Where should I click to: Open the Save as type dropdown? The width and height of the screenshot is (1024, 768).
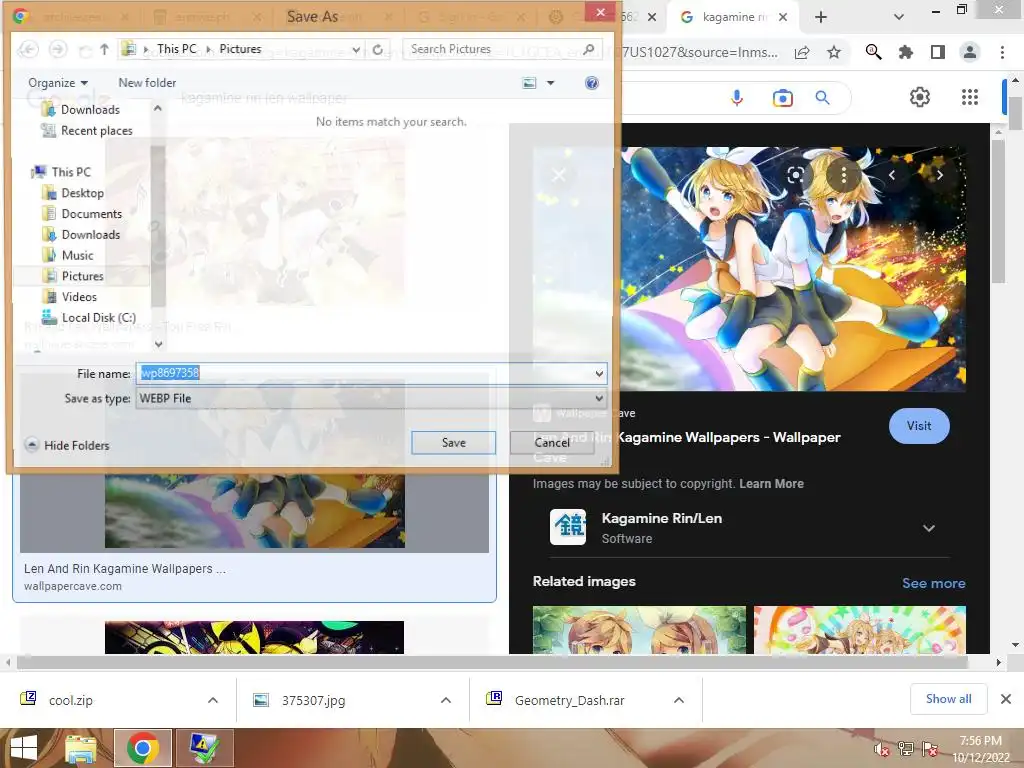point(372,398)
